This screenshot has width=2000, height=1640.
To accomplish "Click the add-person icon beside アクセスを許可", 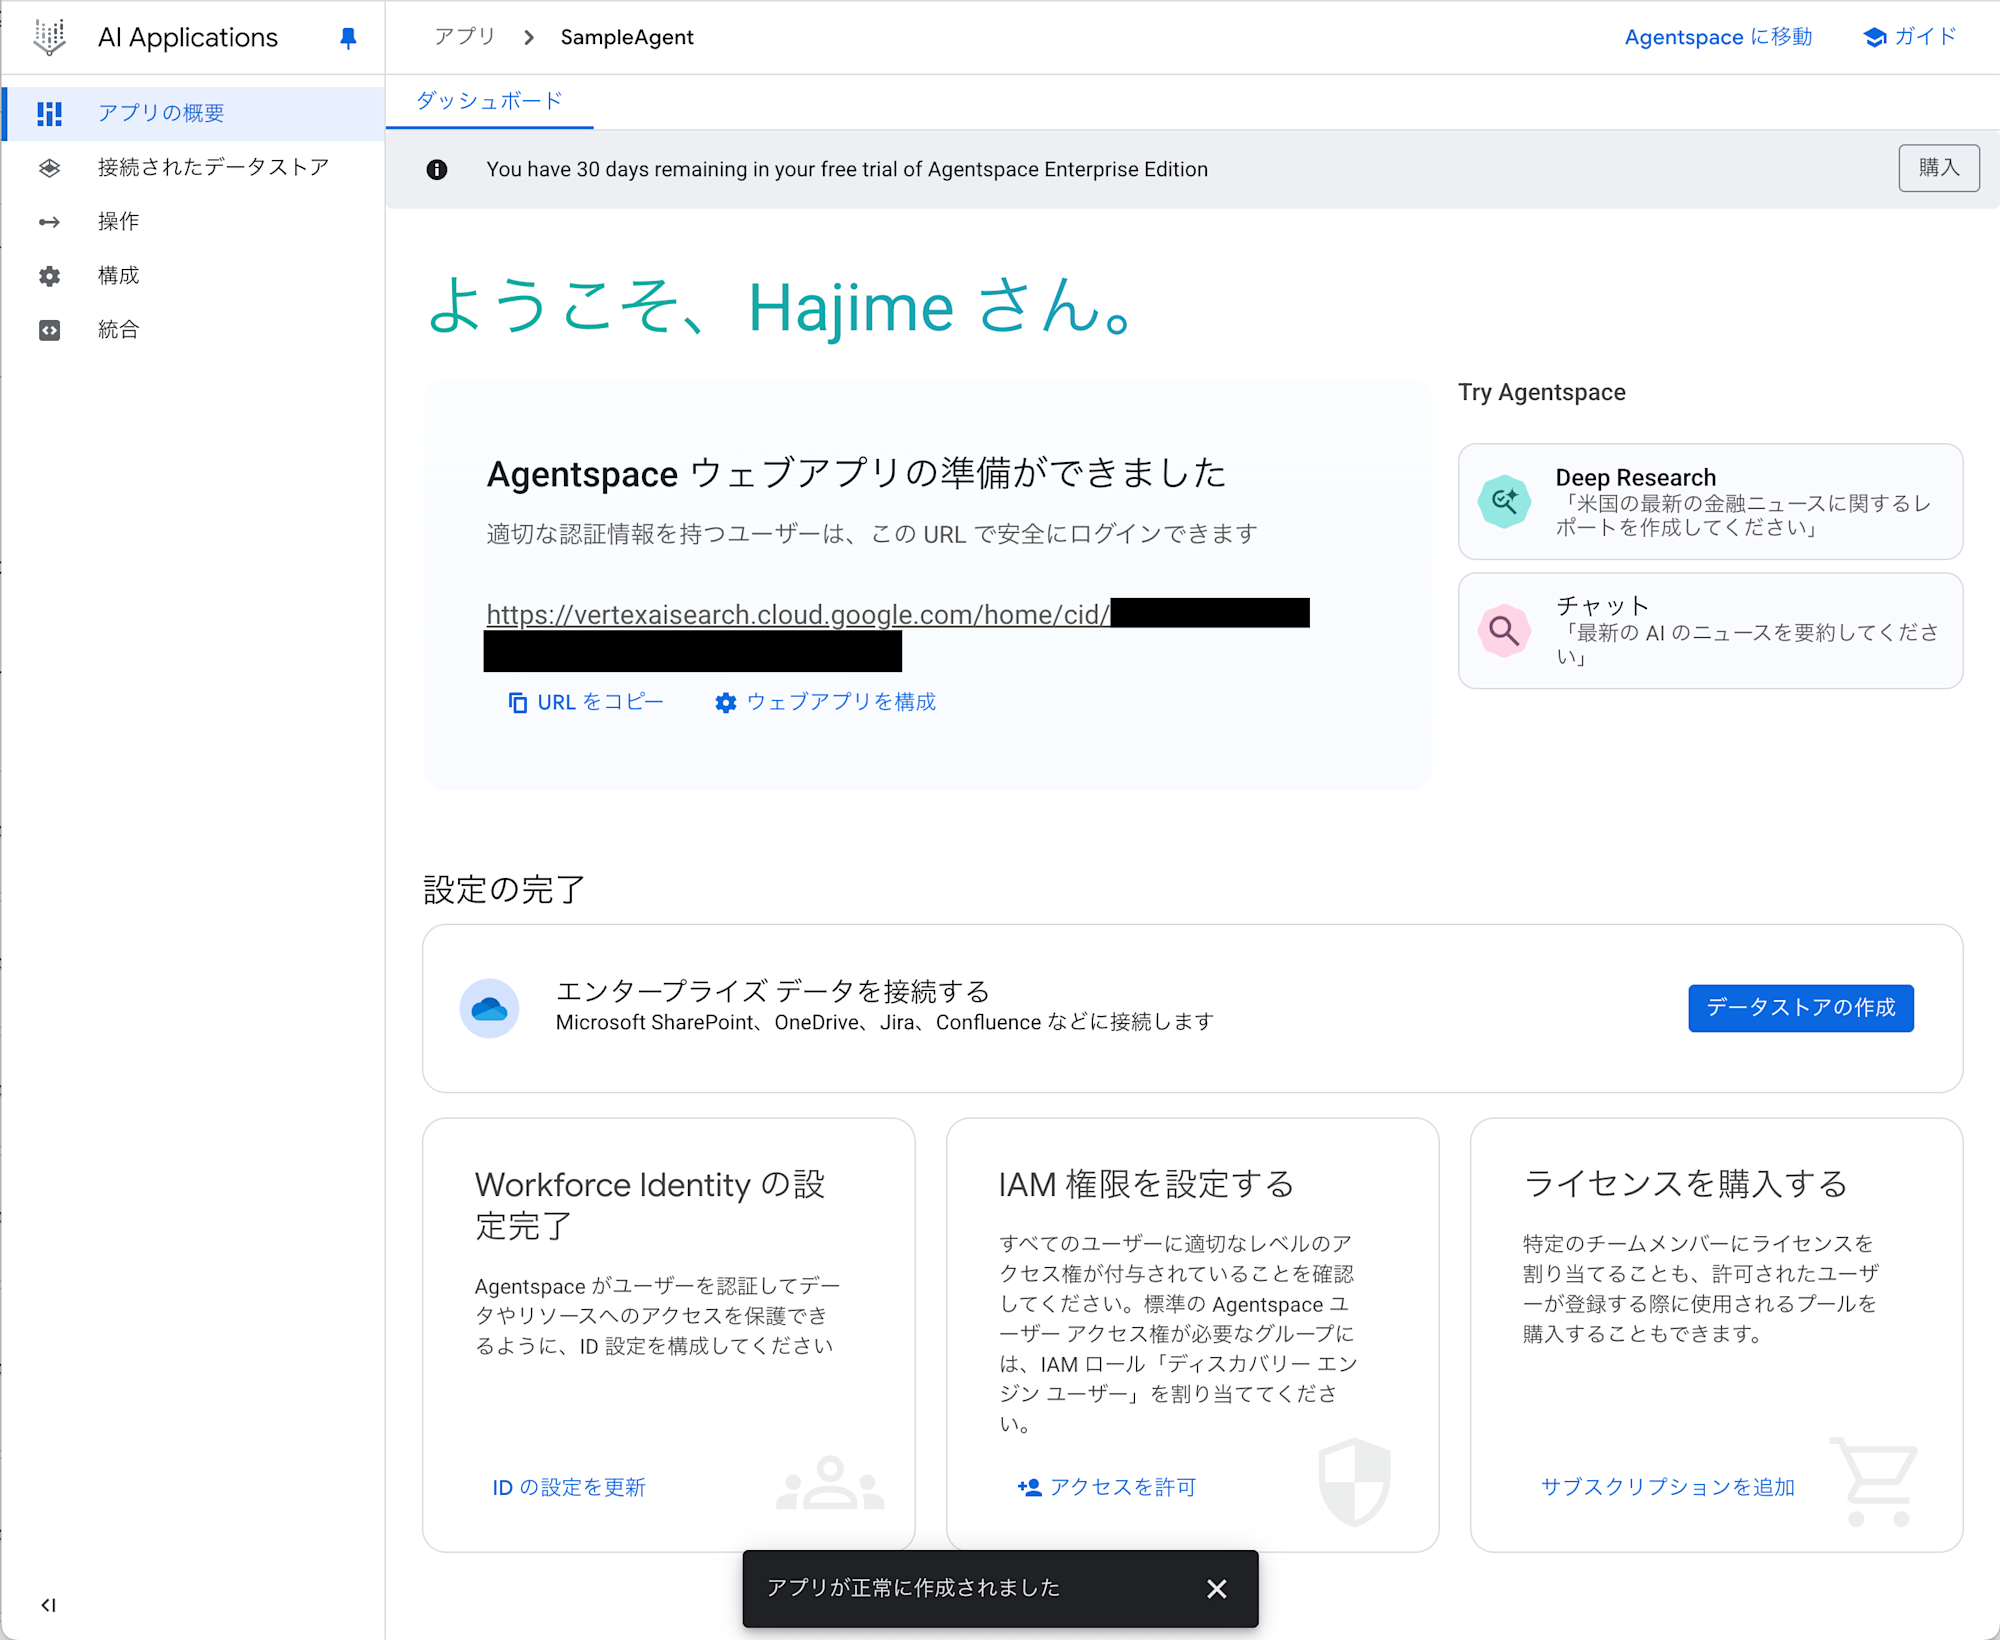I will coord(1029,1487).
